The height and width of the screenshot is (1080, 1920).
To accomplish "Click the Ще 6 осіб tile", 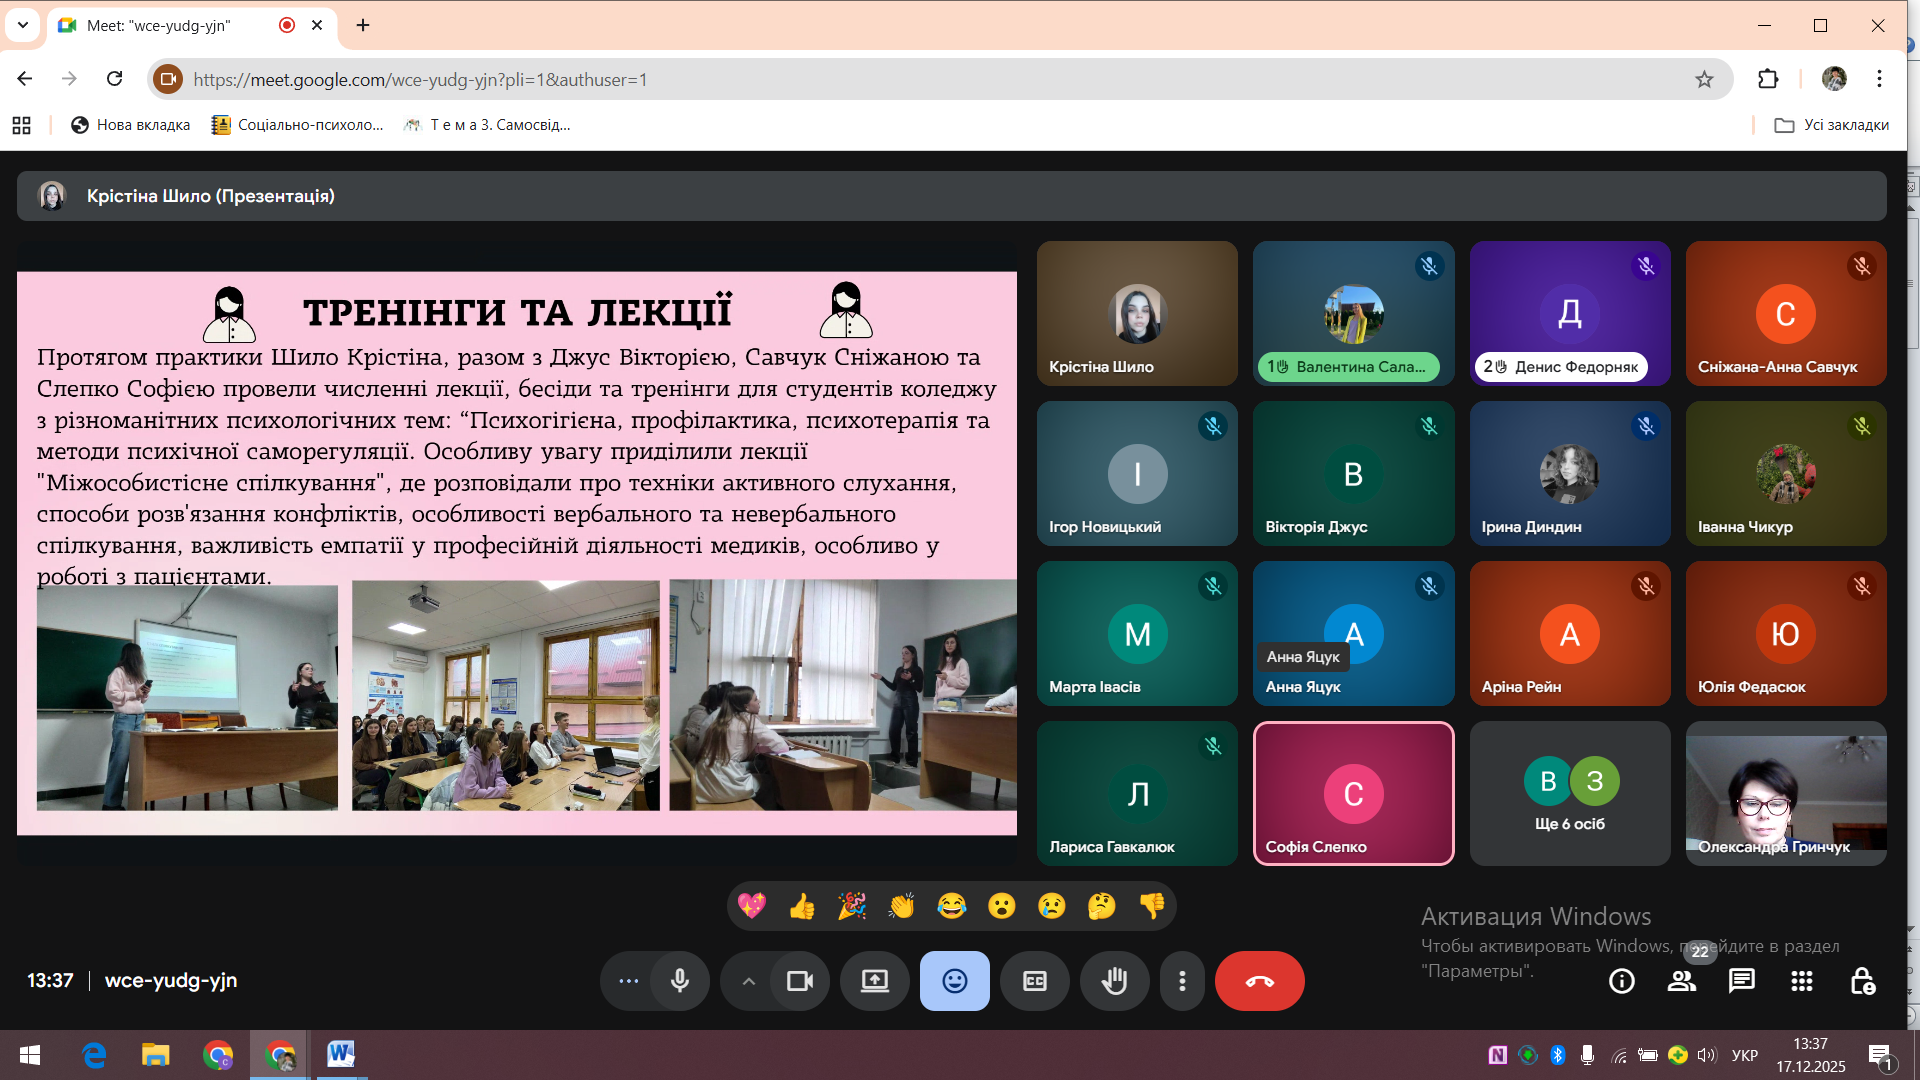I will (x=1569, y=794).
